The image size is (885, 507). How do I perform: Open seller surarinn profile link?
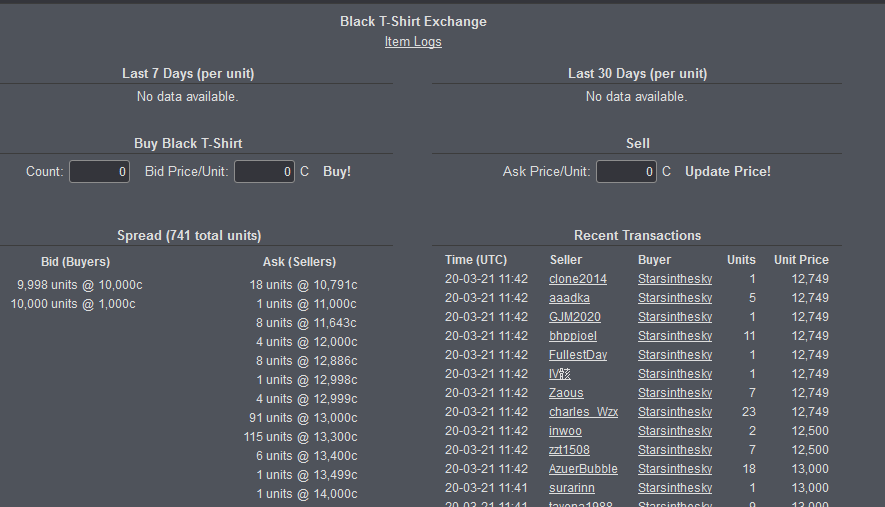pos(572,488)
